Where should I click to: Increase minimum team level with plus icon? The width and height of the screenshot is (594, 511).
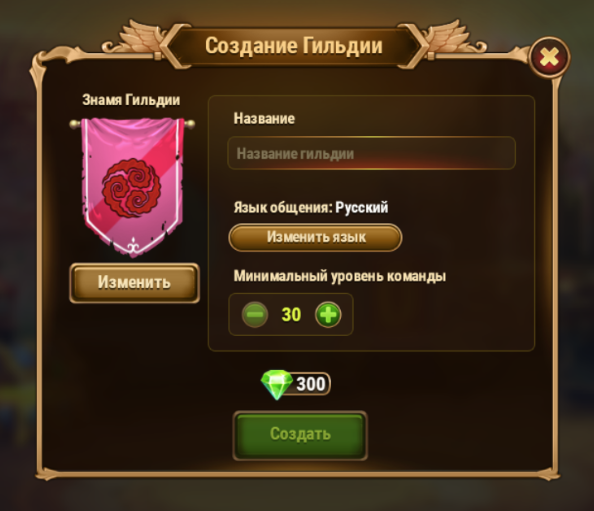click(328, 314)
